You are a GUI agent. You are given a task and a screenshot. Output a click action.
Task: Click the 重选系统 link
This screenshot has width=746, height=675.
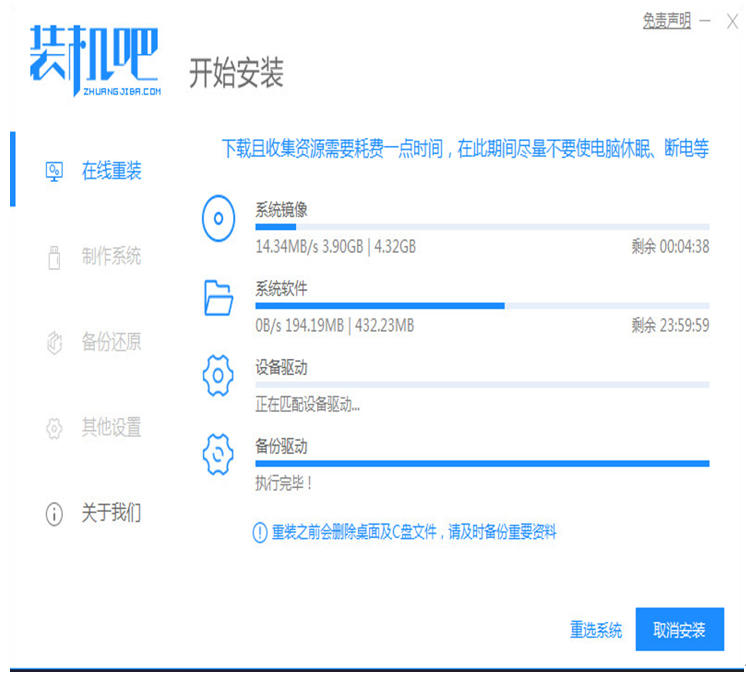tap(596, 630)
